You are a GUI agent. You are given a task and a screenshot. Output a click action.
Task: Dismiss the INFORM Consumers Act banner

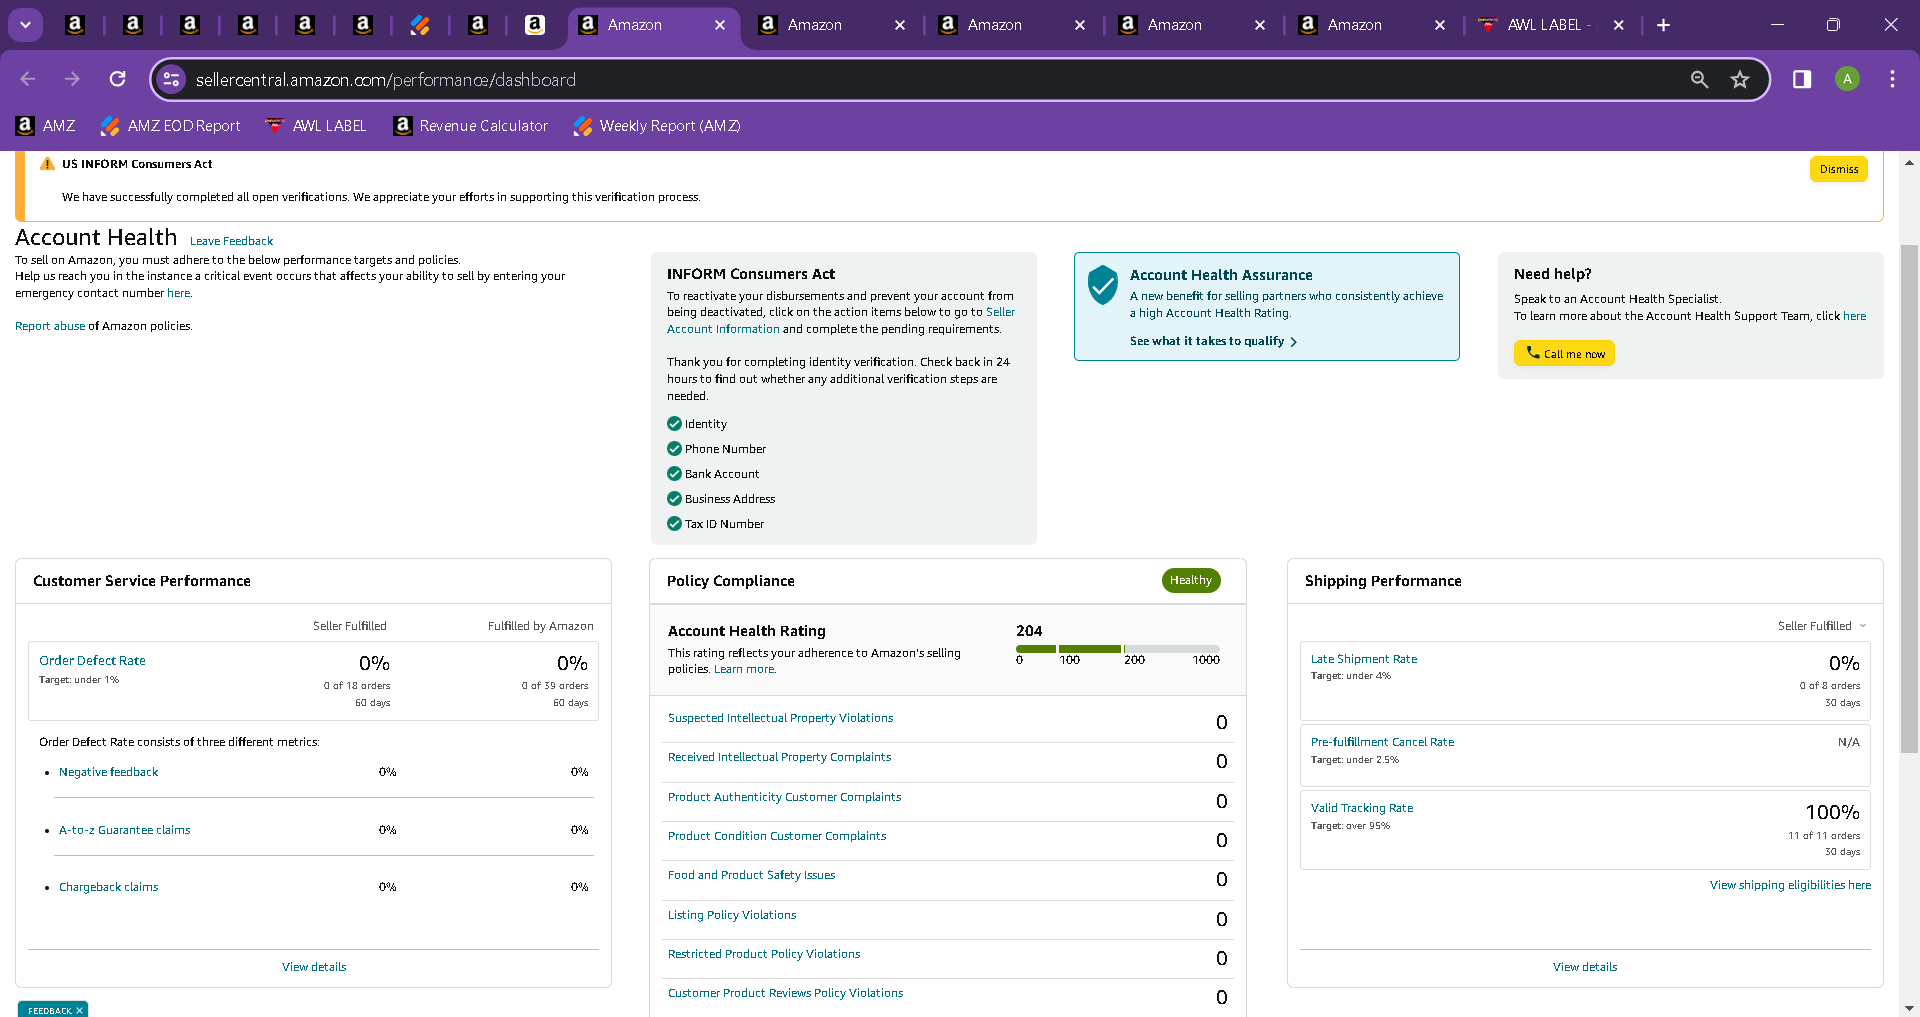point(1838,169)
